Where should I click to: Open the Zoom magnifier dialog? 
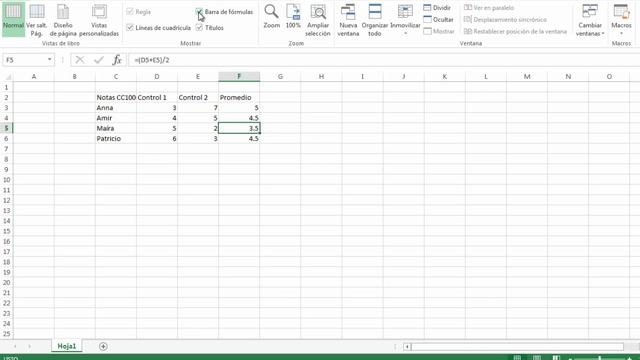pos(271,17)
